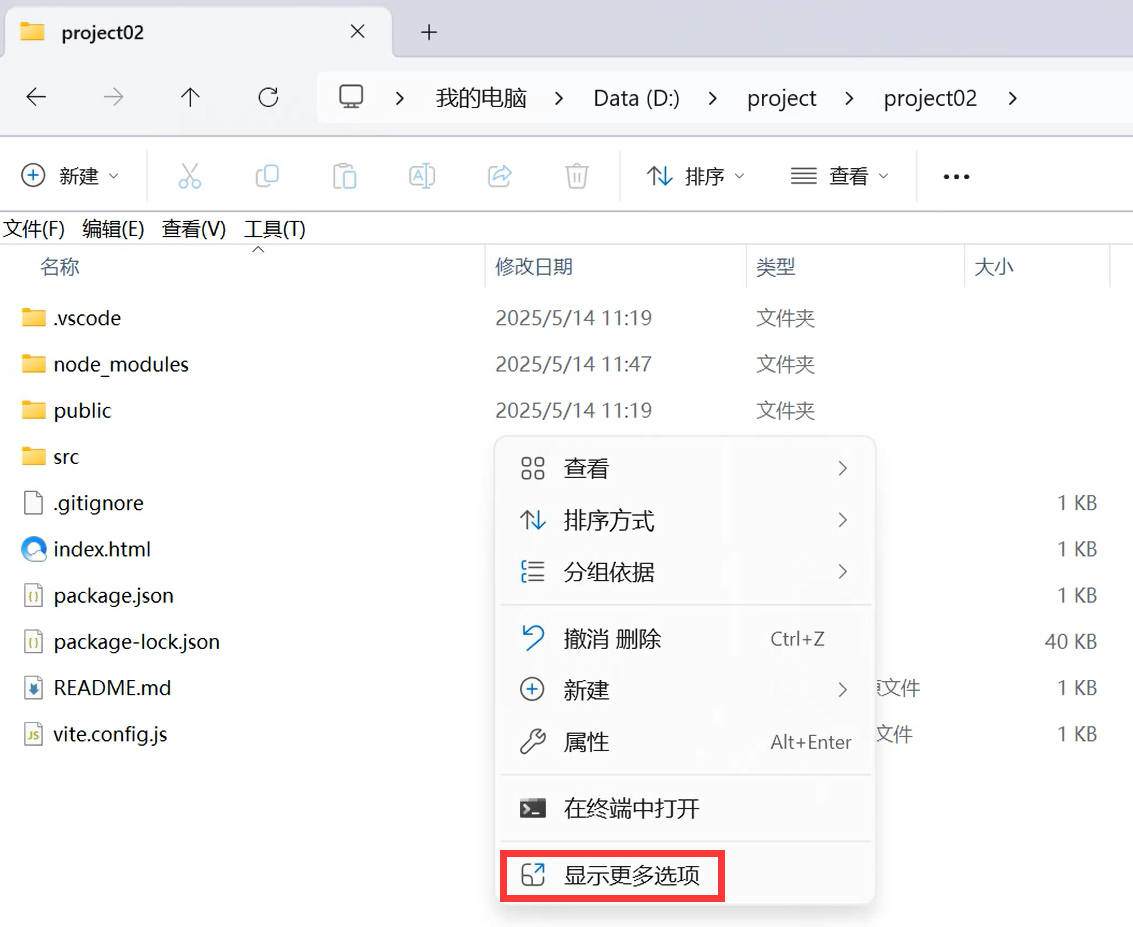Go back with the left arrow
This screenshot has width=1133, height=927.
[x=35, y=97]
